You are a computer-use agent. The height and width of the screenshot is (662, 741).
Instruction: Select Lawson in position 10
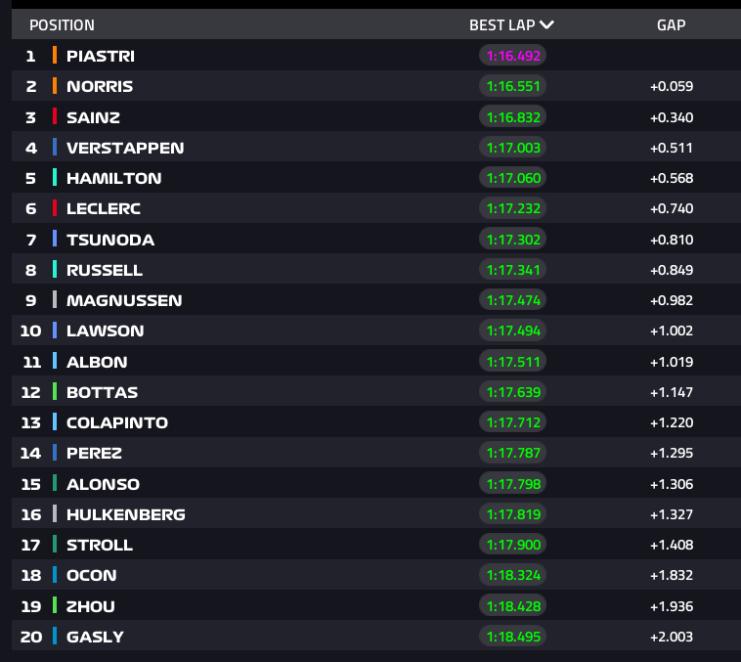(x=105, y=331)
